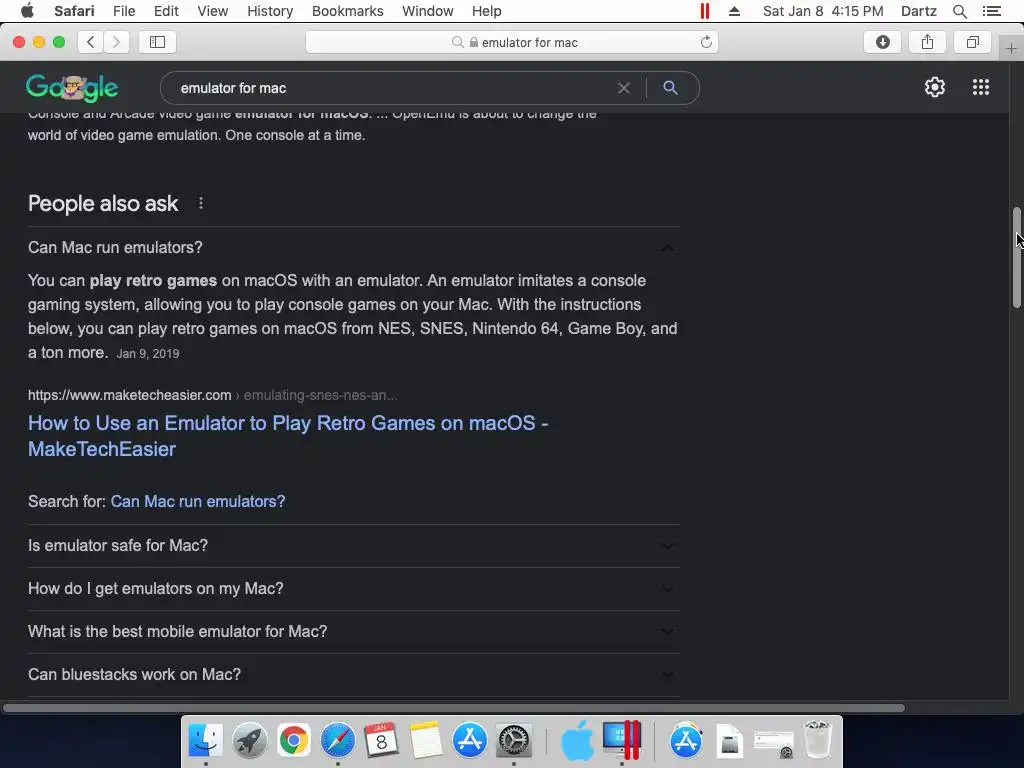Open the Help menu
This screenshot has height=768, width=1024.
pyautogui.click(x=487, y=11)
